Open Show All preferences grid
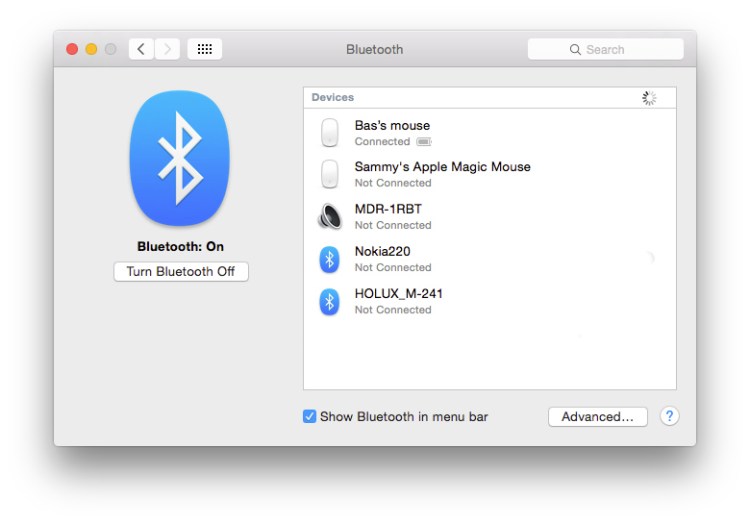750x523 pixels. 205,49
